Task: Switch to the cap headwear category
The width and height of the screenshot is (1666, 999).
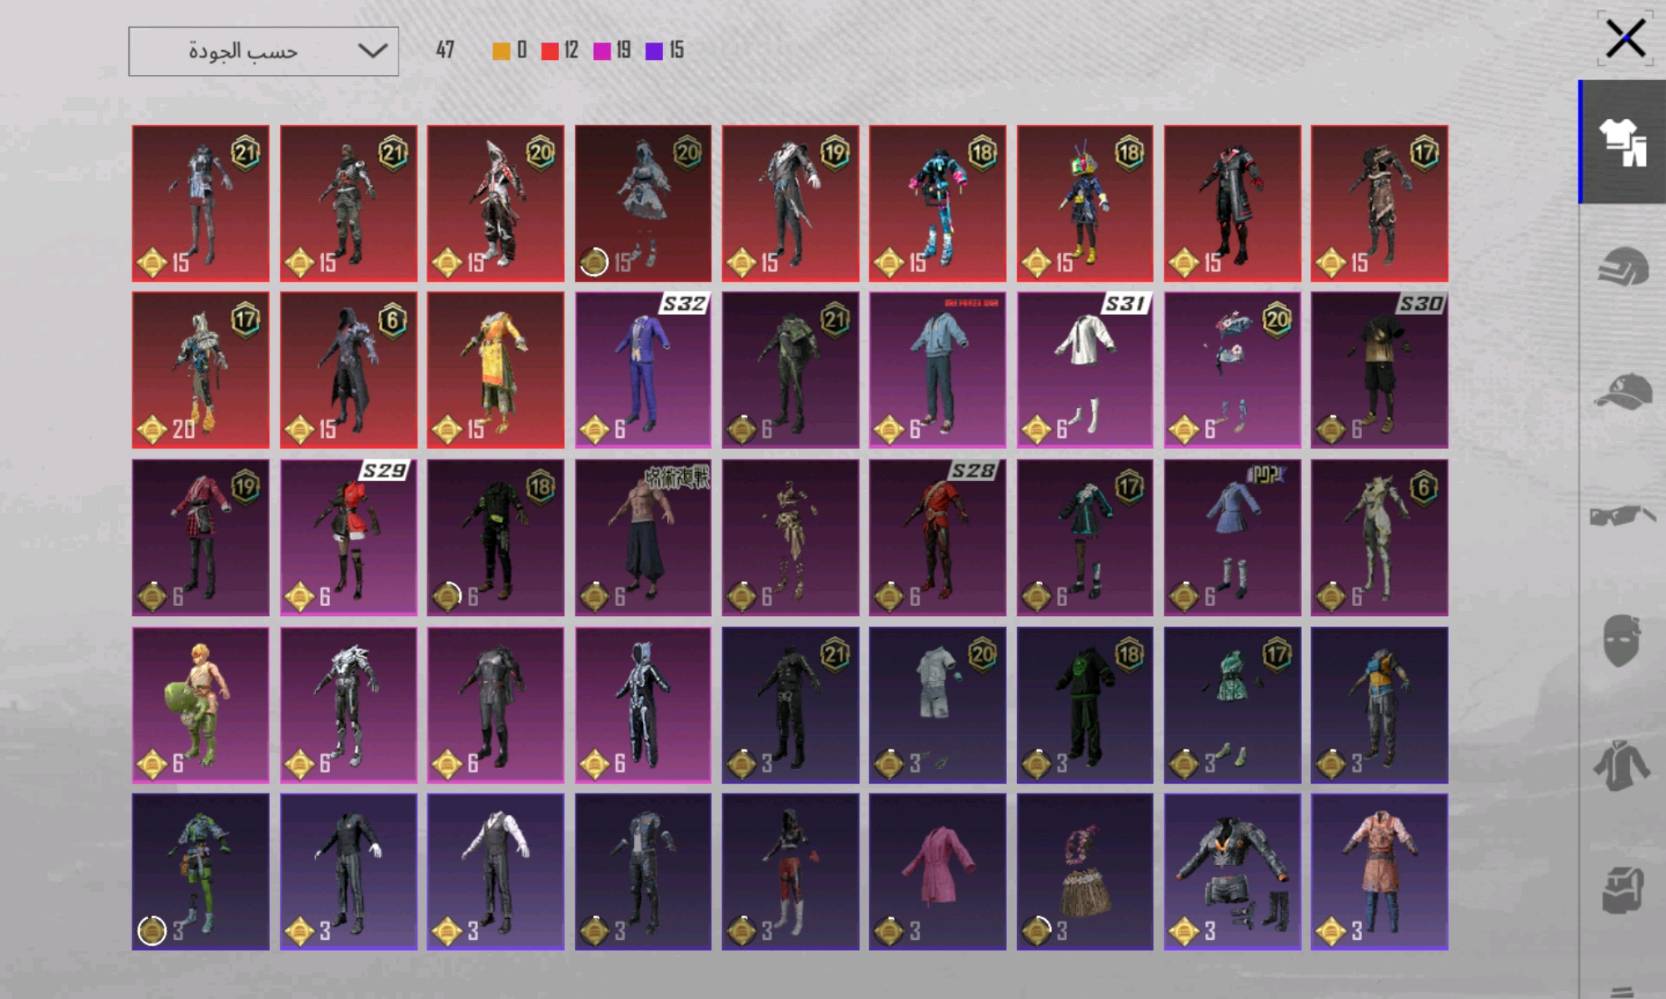Action: 1622,391
